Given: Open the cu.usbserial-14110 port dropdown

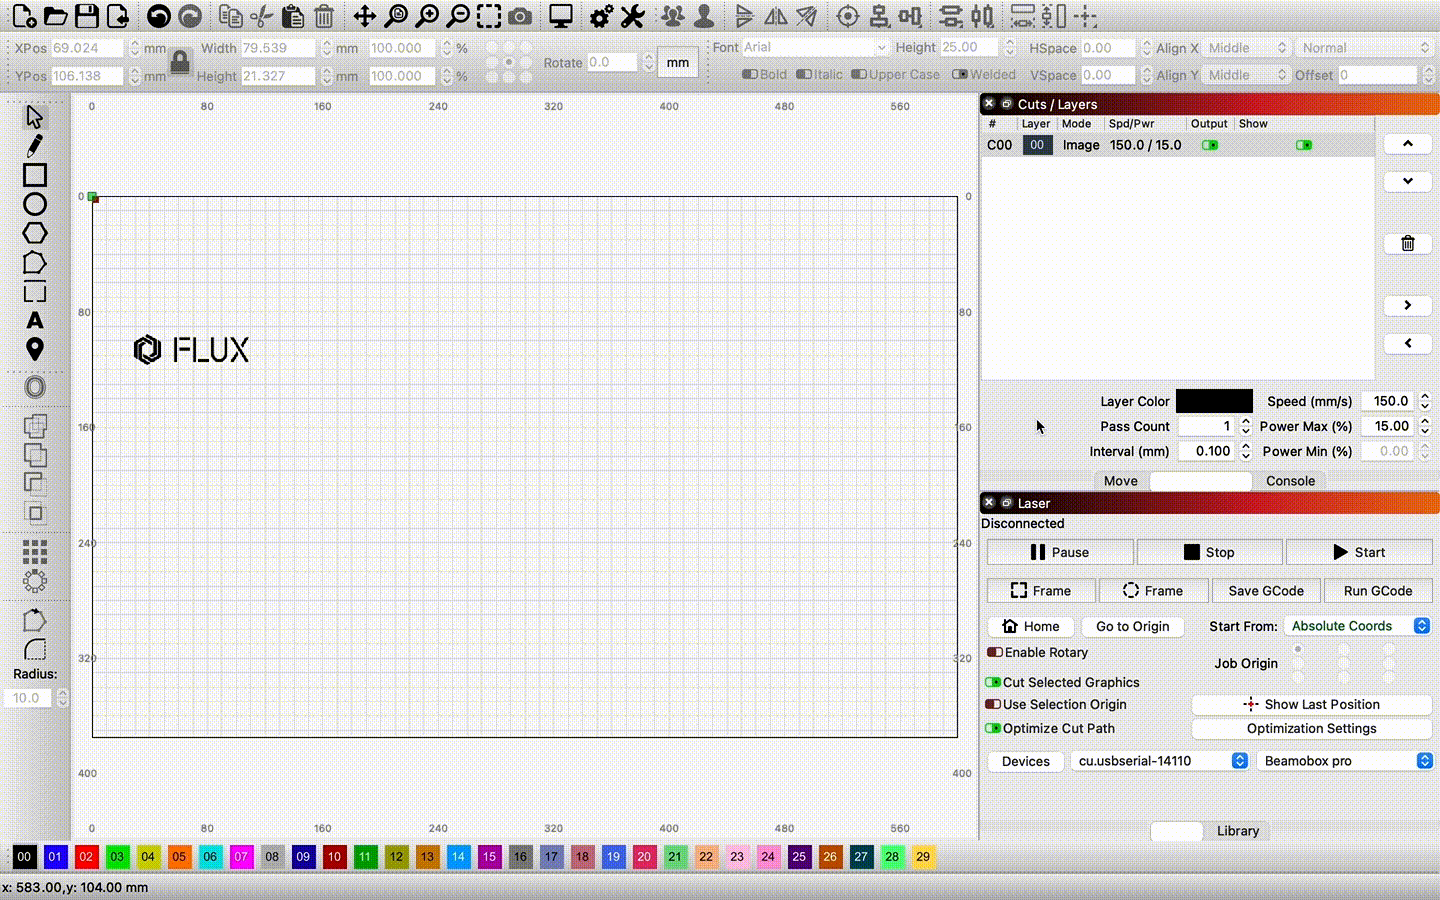Looking at the screenshot, I should [1160, 761].
